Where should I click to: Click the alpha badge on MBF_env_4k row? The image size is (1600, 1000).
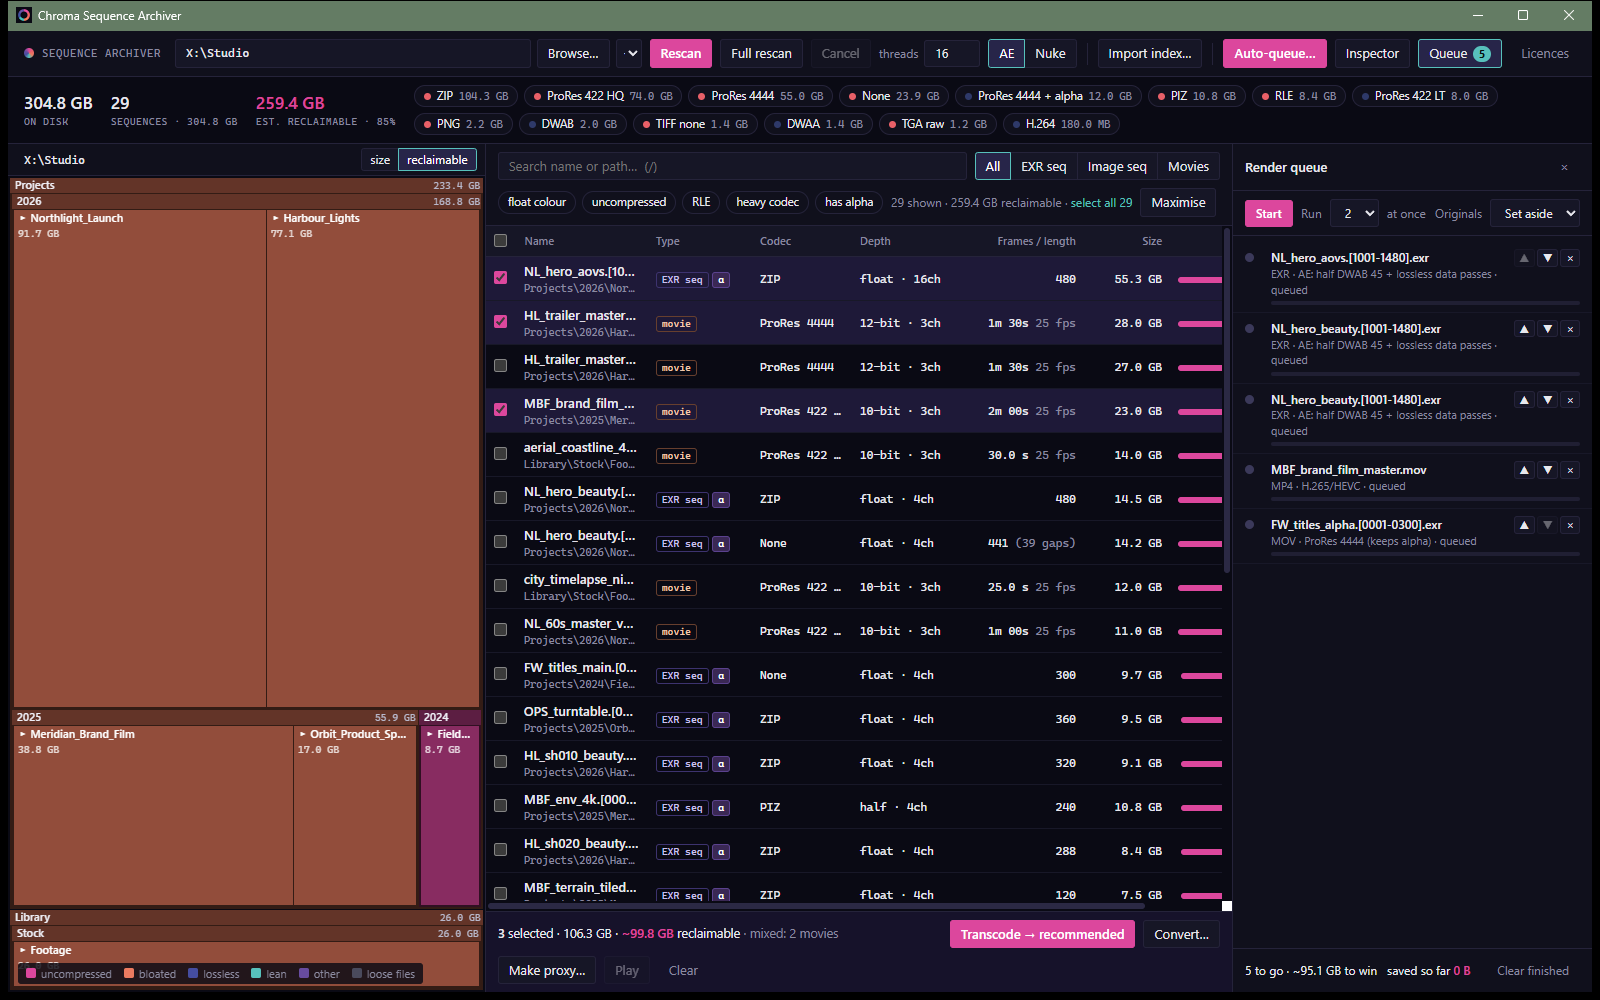721,808
